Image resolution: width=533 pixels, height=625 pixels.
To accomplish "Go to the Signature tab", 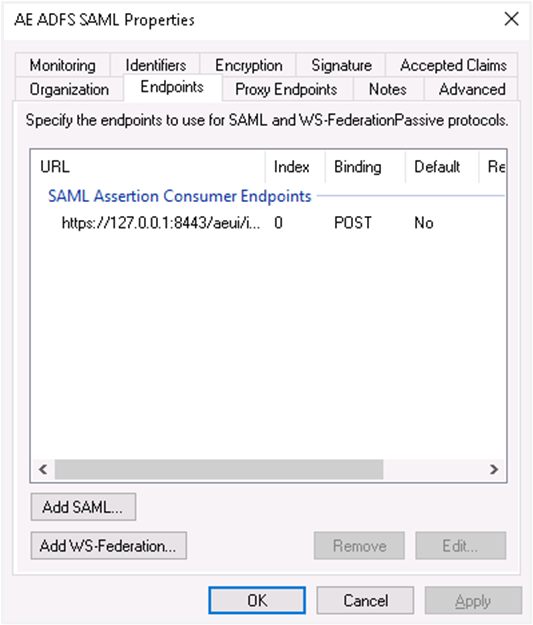I will 341,65.
